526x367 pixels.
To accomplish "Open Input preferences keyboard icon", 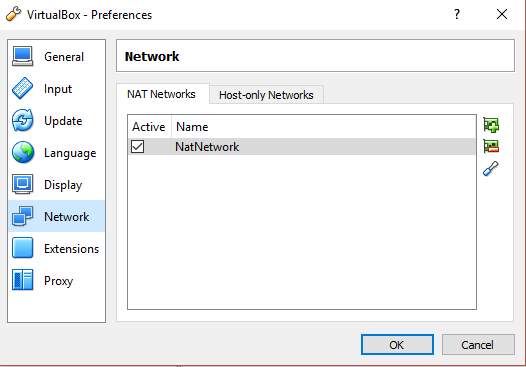I will point(22,88).
